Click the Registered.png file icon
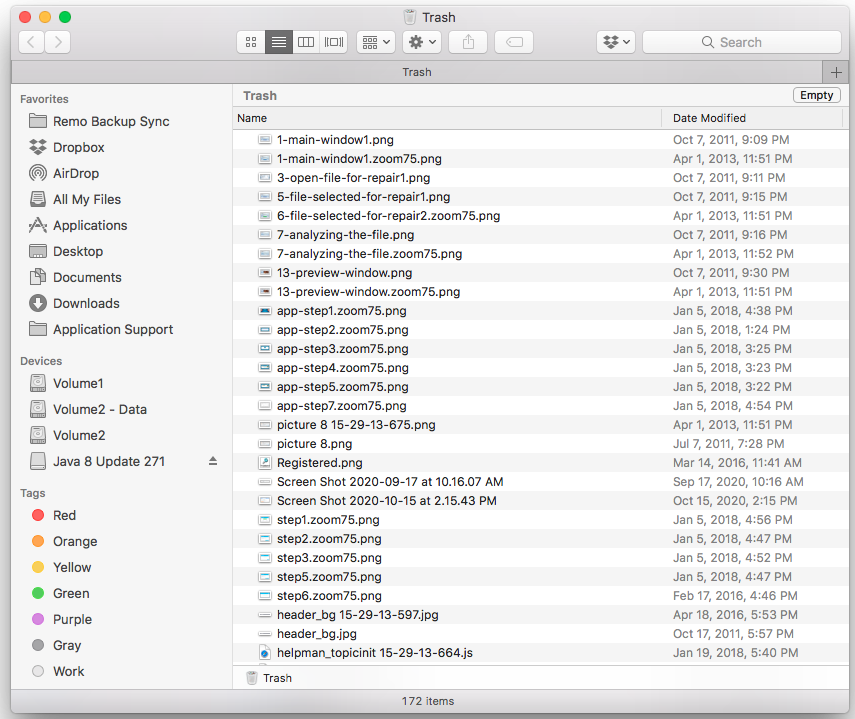The image size is (855, 719). (x=264, y=463)
